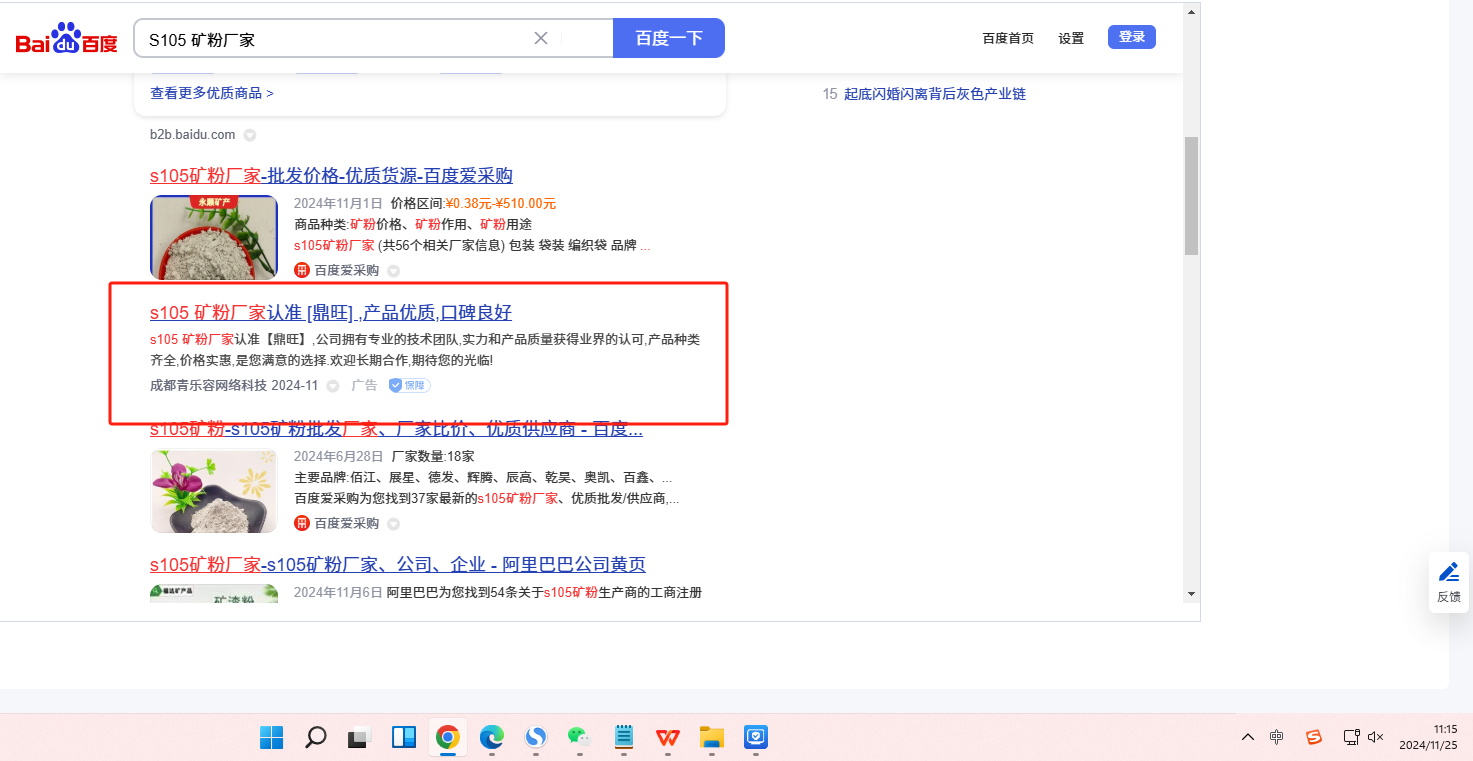Expand the arrow beside 成都青乐容网络科技 2024-11
Image resolution: width=1473 pixels, height=761 pixels.
click(x=333, y=386)
